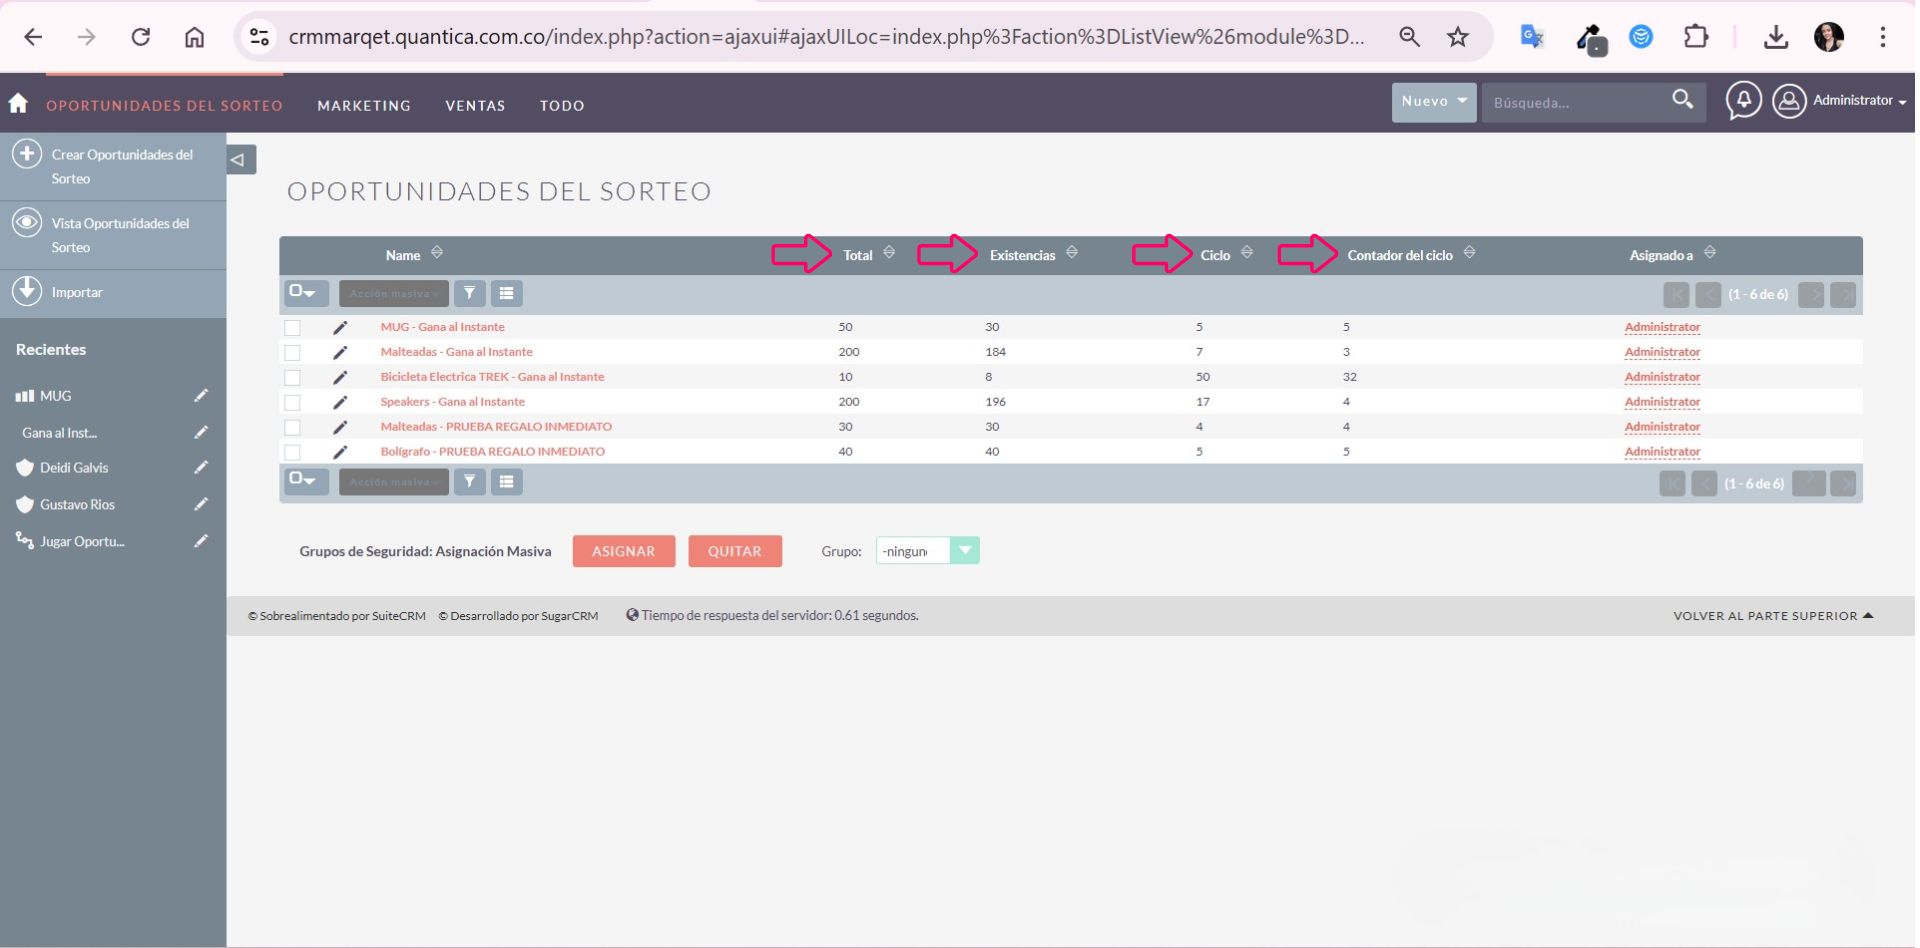Click the home icon in navigation bar

click(x=18, y=103)
